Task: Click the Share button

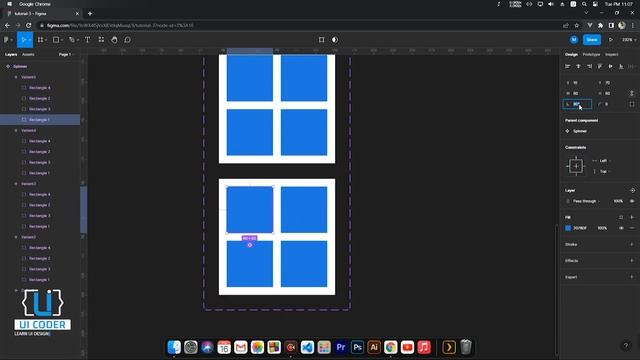Action: tap(592, 40)
